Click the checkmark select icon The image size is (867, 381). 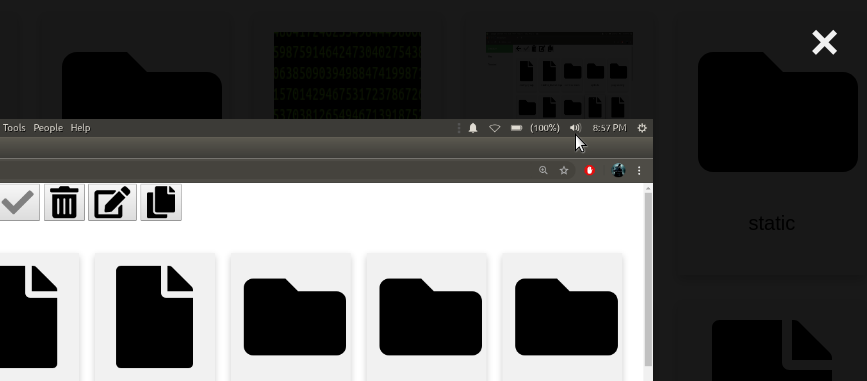(x=18, y=202)
